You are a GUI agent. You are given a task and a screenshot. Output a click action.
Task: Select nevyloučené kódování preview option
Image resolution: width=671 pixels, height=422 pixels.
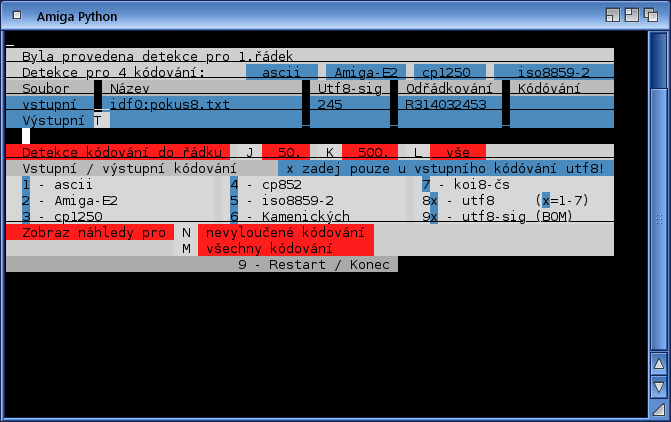click(x=284, y=232)
